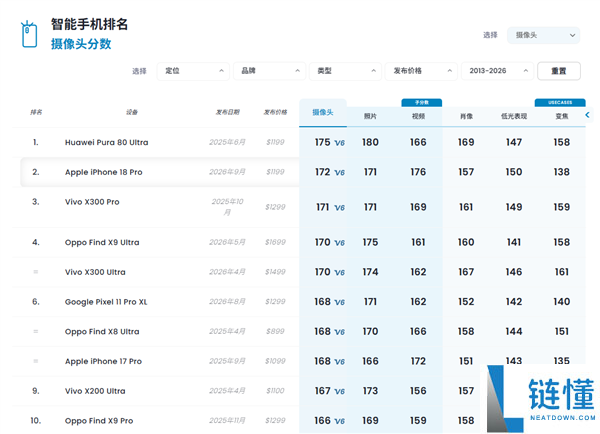Click the blue left chevron after 变焦 column
The width and height of the screenshot is (600, 434).
pyautogui.click(x=587, y=115)
